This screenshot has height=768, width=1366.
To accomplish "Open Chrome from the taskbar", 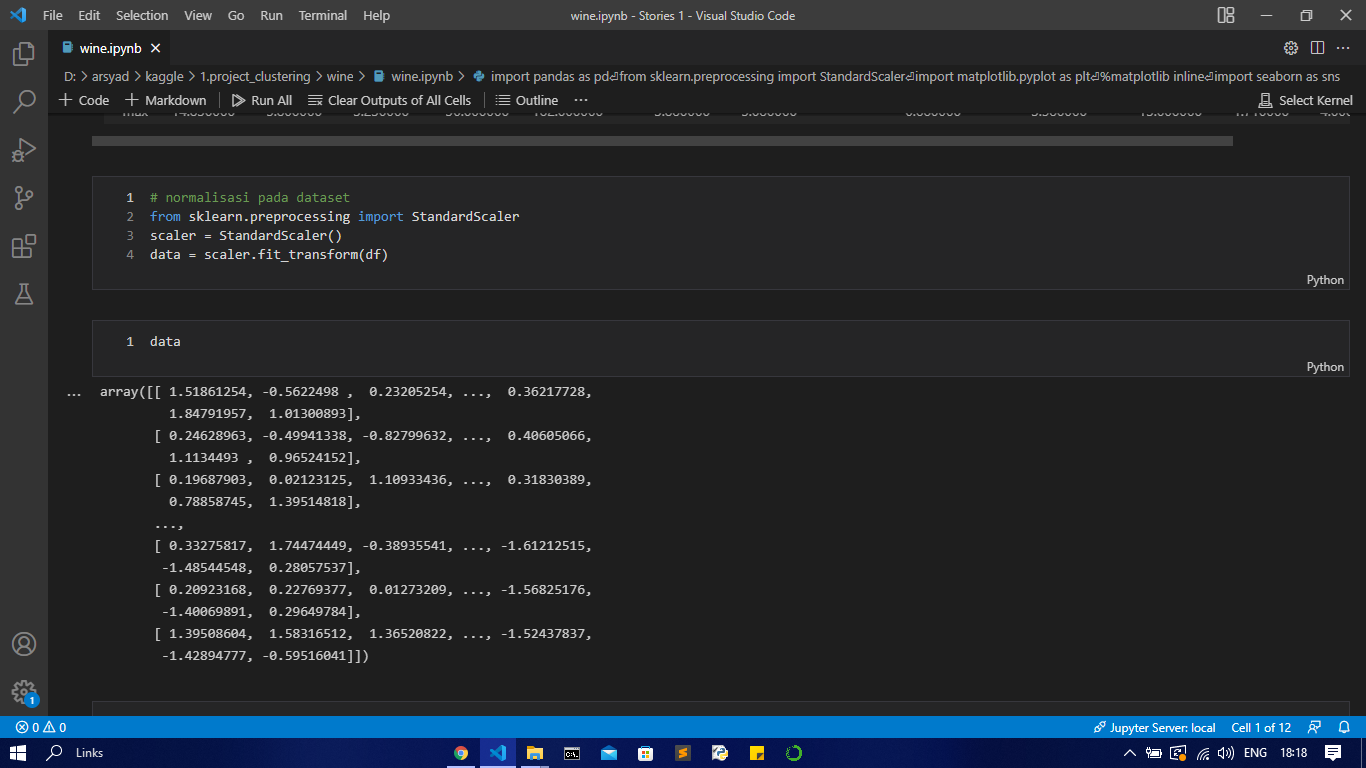I will [x=460, y=753].
